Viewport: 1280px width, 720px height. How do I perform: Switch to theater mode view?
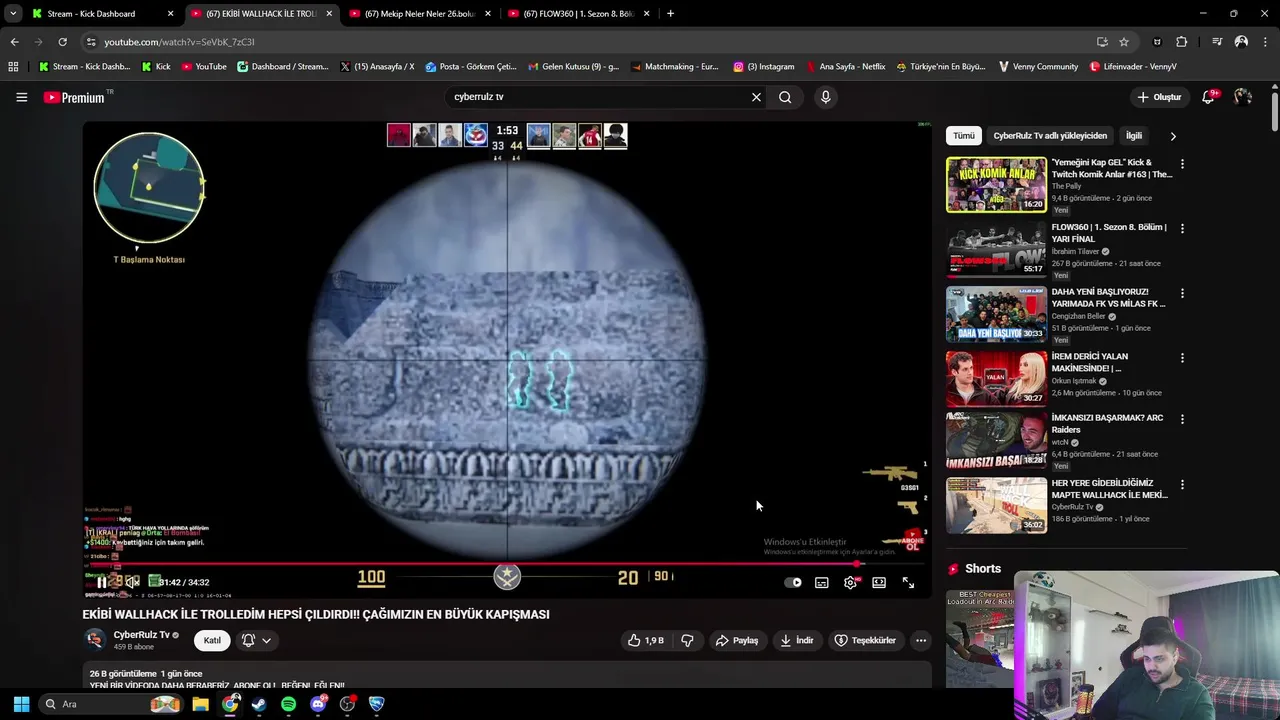click(x=879, y=582)
